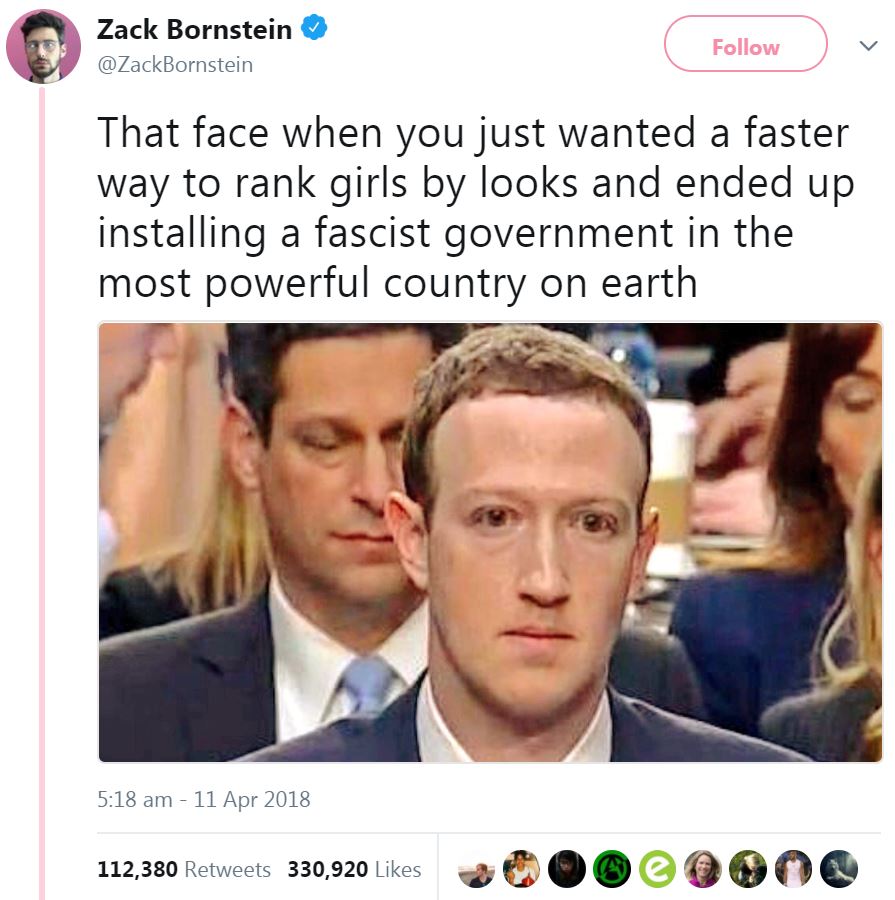Viewport: 895px width, 900px height.
Task: Open the green and black anarchy symbol avatar
Action: [612, 868]
